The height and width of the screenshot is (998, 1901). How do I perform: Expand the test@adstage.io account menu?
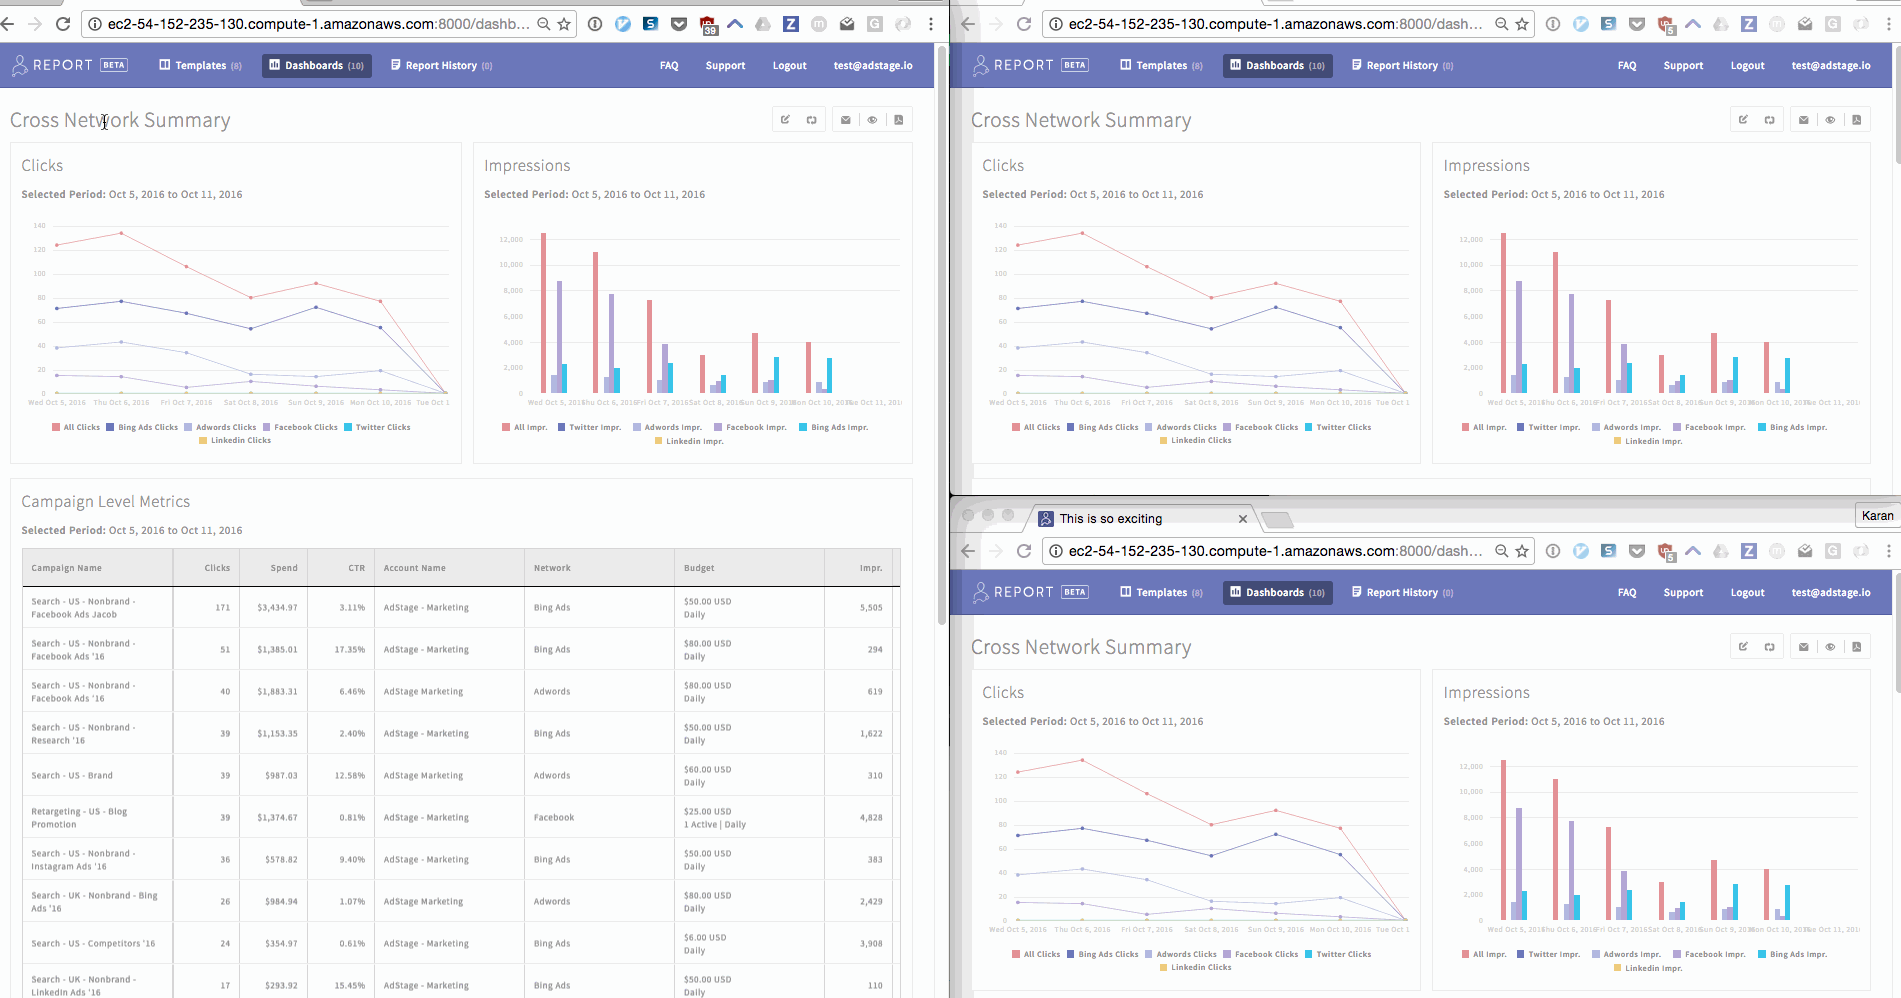click(x=872, y=65)
